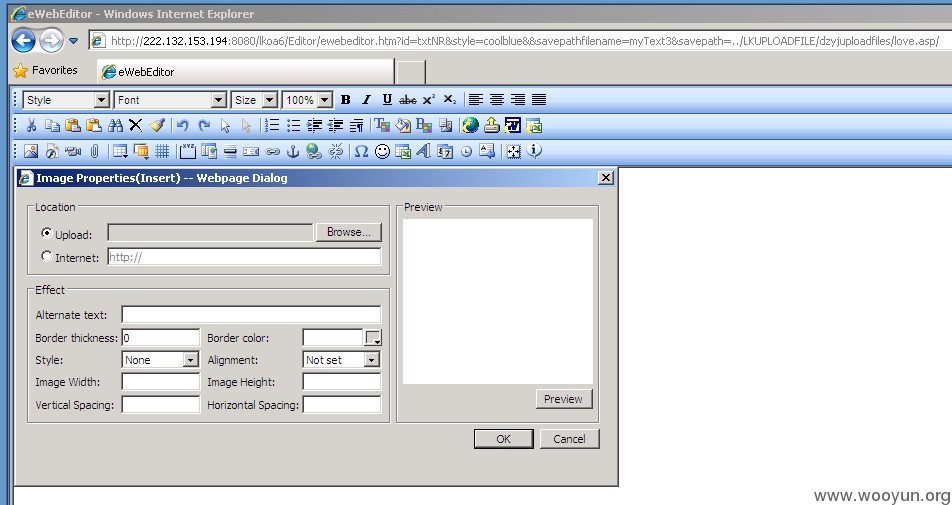This screenshot has width=952, height=505.
Task: Click the Browse... button
Action: click(x=348, y=232)
